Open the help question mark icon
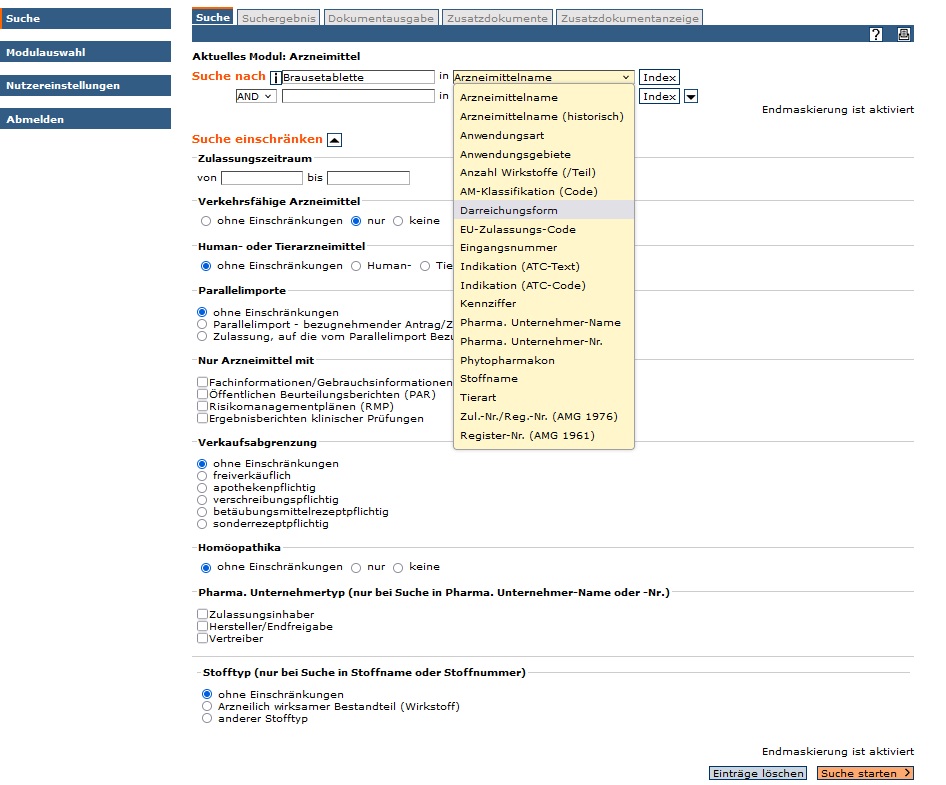Image resolution: width=946 pixels, height=785 pixels. (876, 34)
